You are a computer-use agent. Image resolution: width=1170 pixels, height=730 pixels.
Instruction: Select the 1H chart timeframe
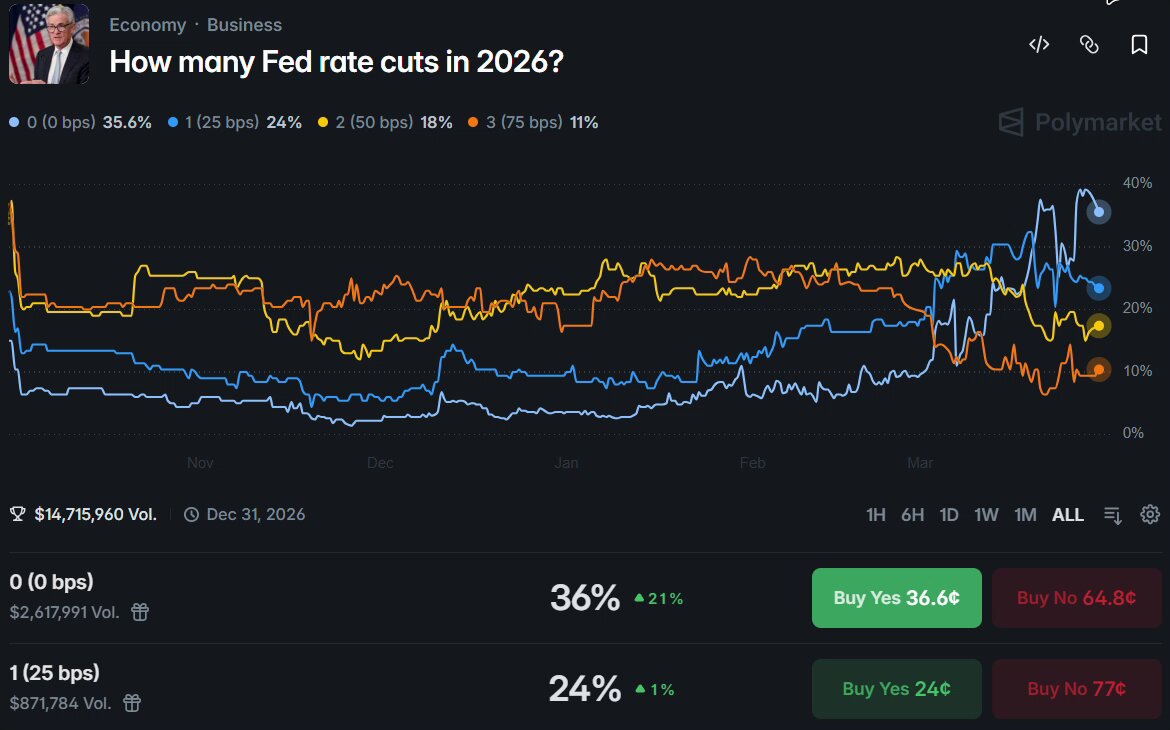(875, 515)
